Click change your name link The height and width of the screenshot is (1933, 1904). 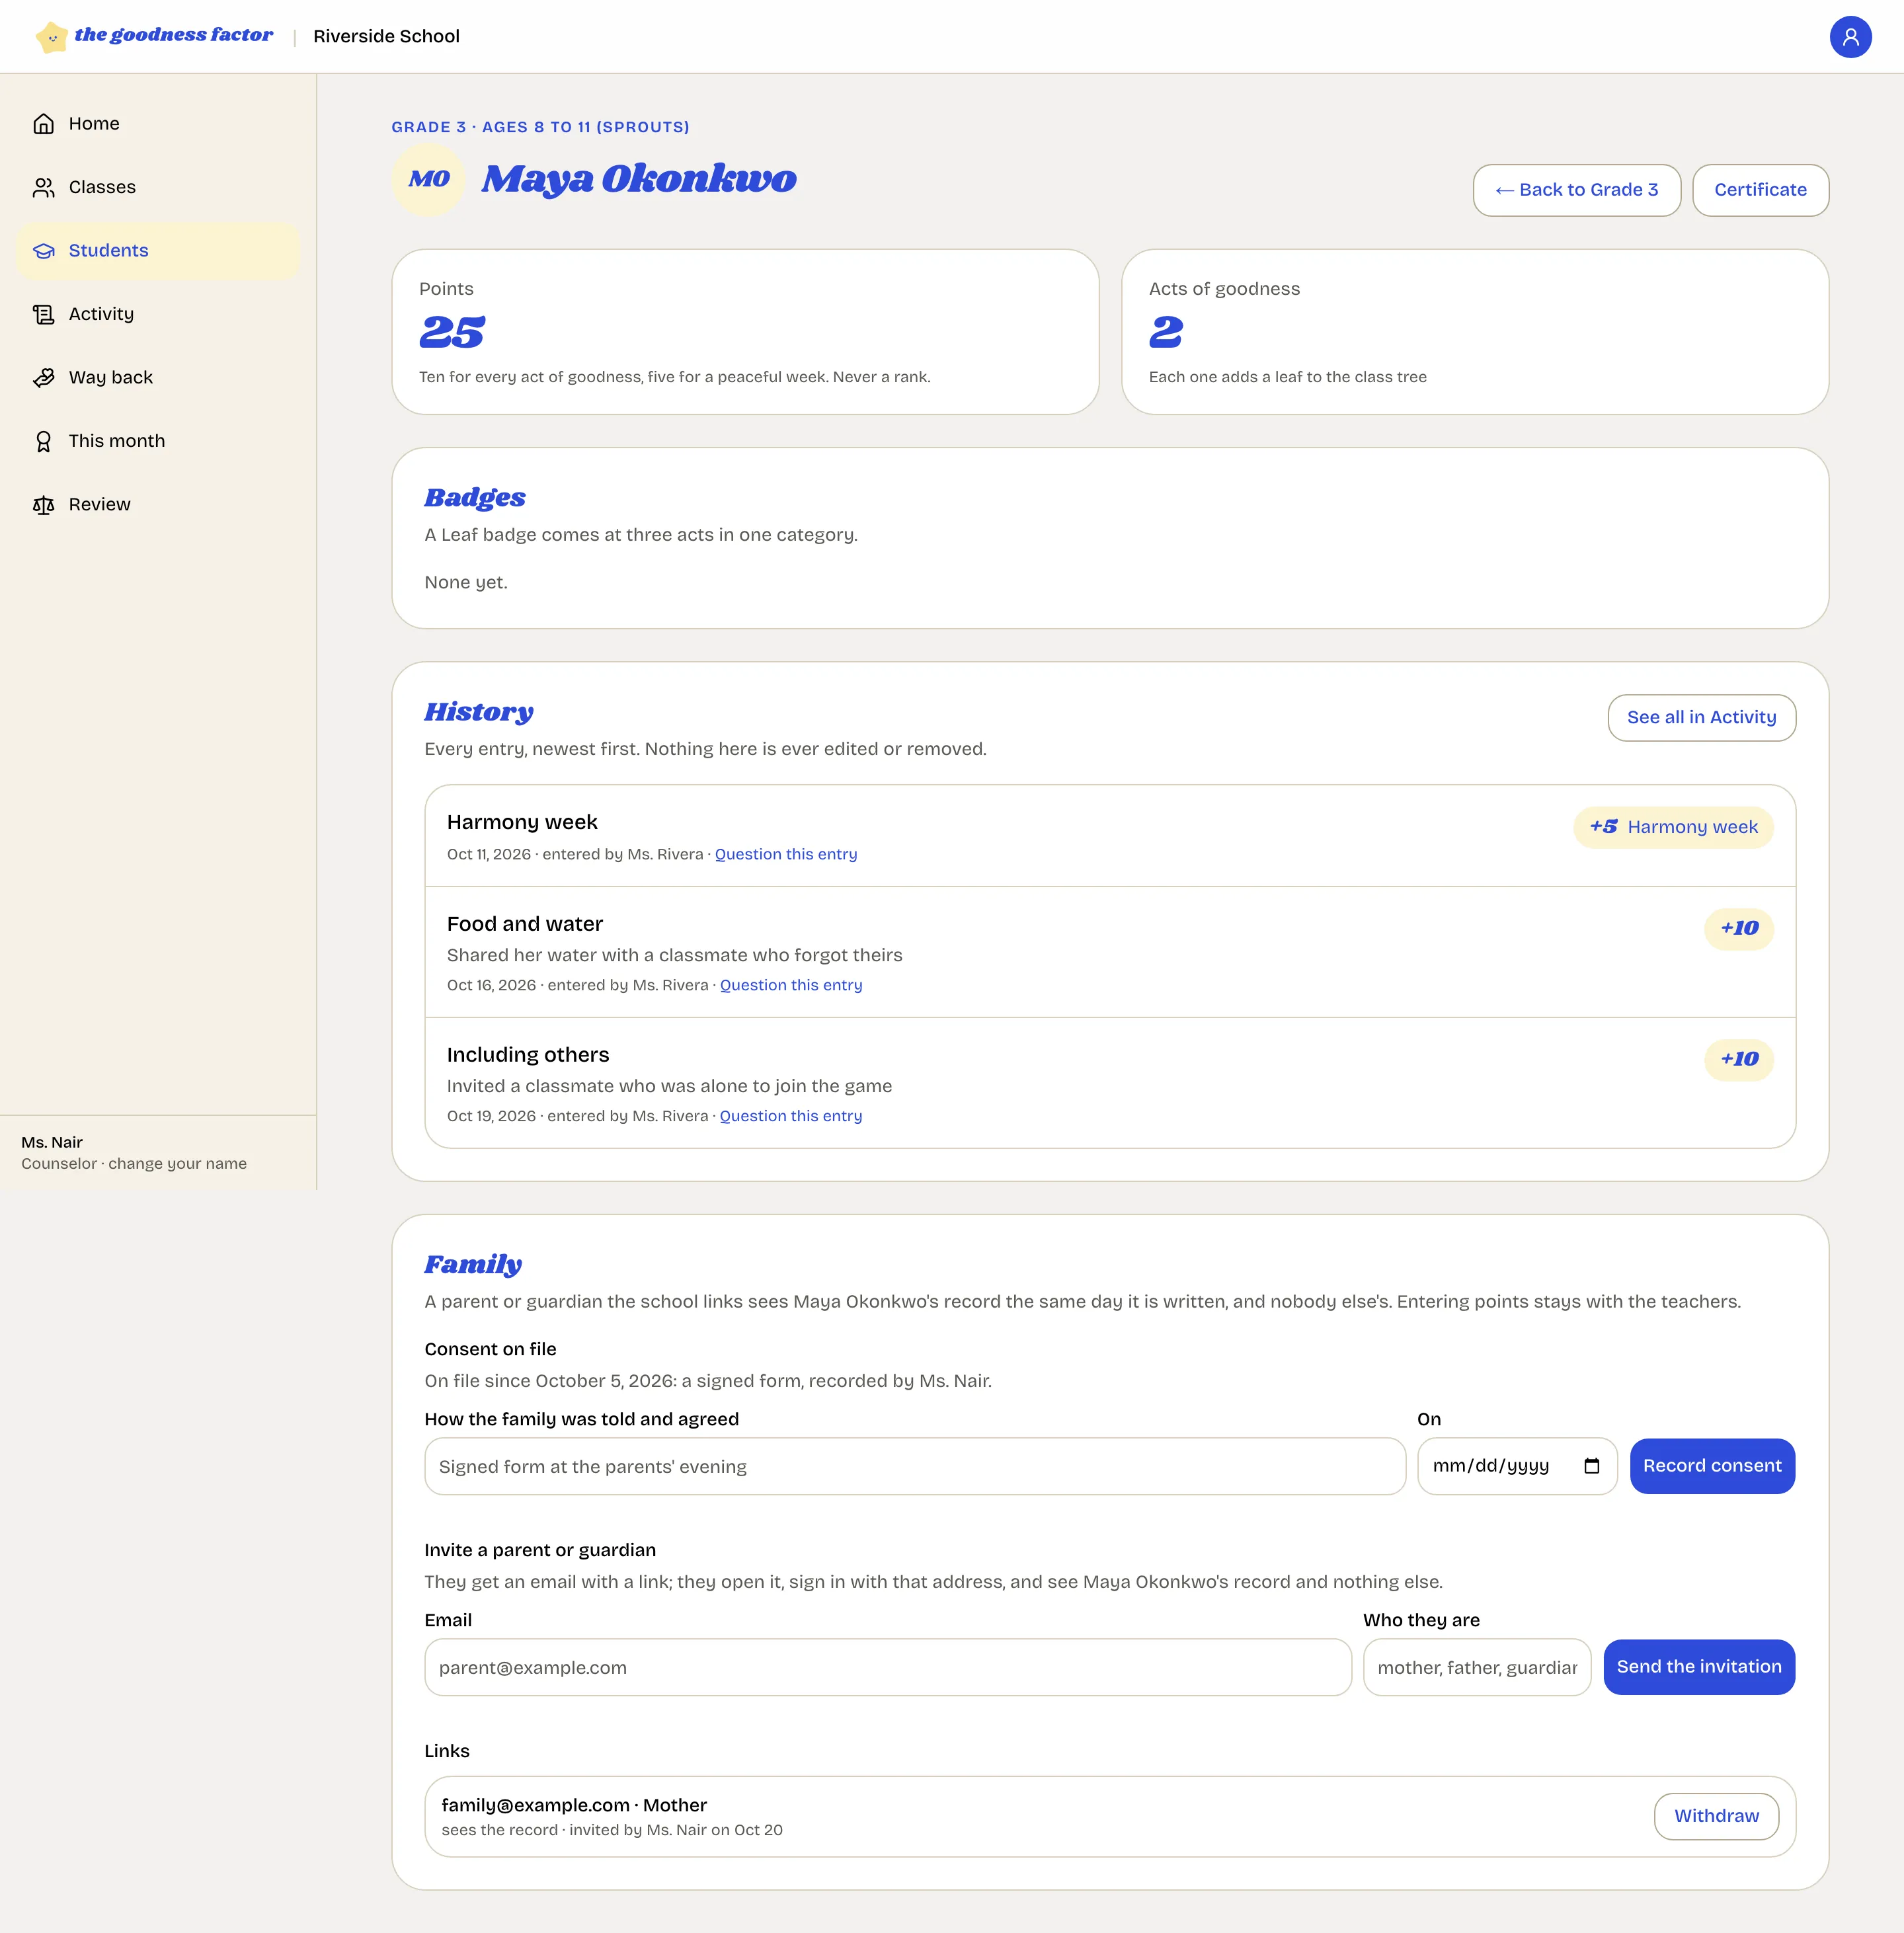tap(177, 1164)
